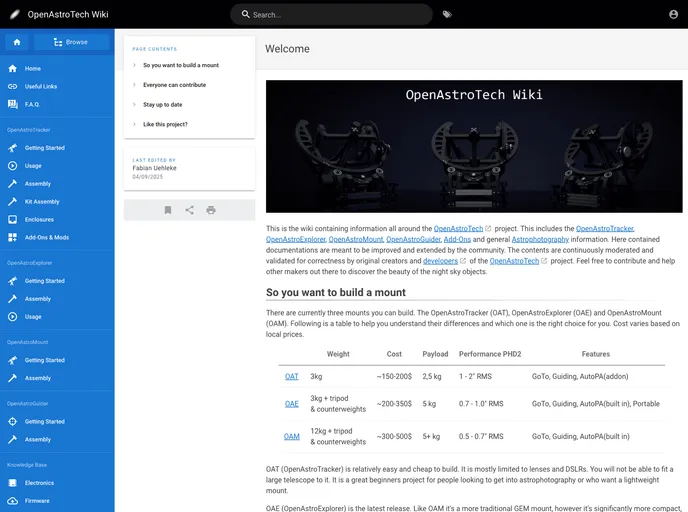This screenshot has height=512, width=688.
Task: Click the Add-Ons & Mods icon
Action: 12,237
